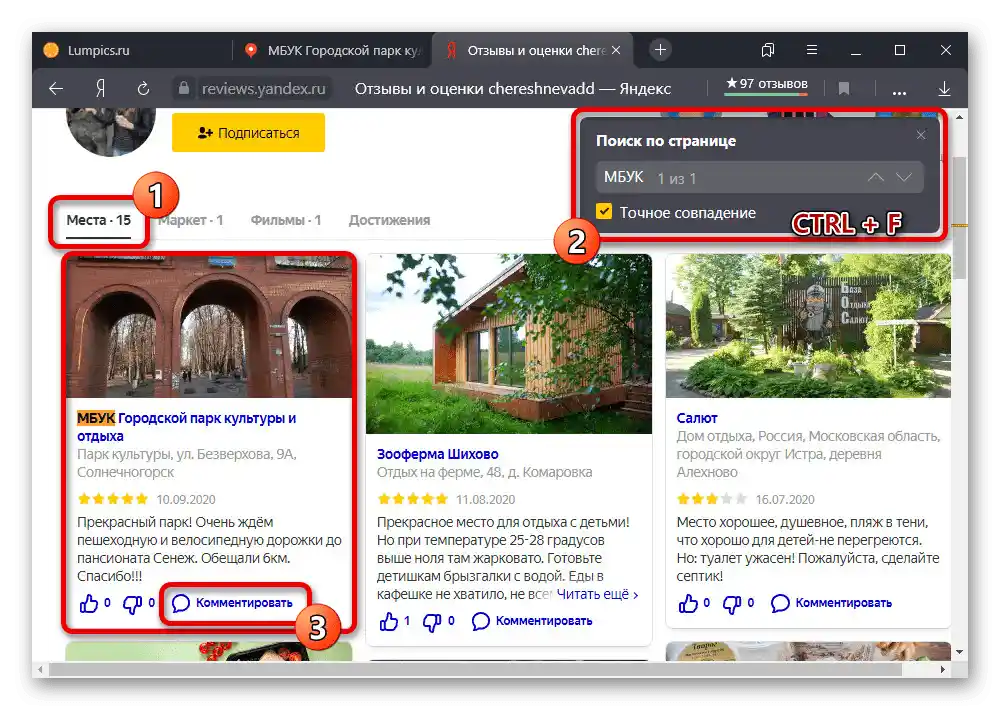Open the Достижения tab

pyautogui.click(x=389, y=221)
